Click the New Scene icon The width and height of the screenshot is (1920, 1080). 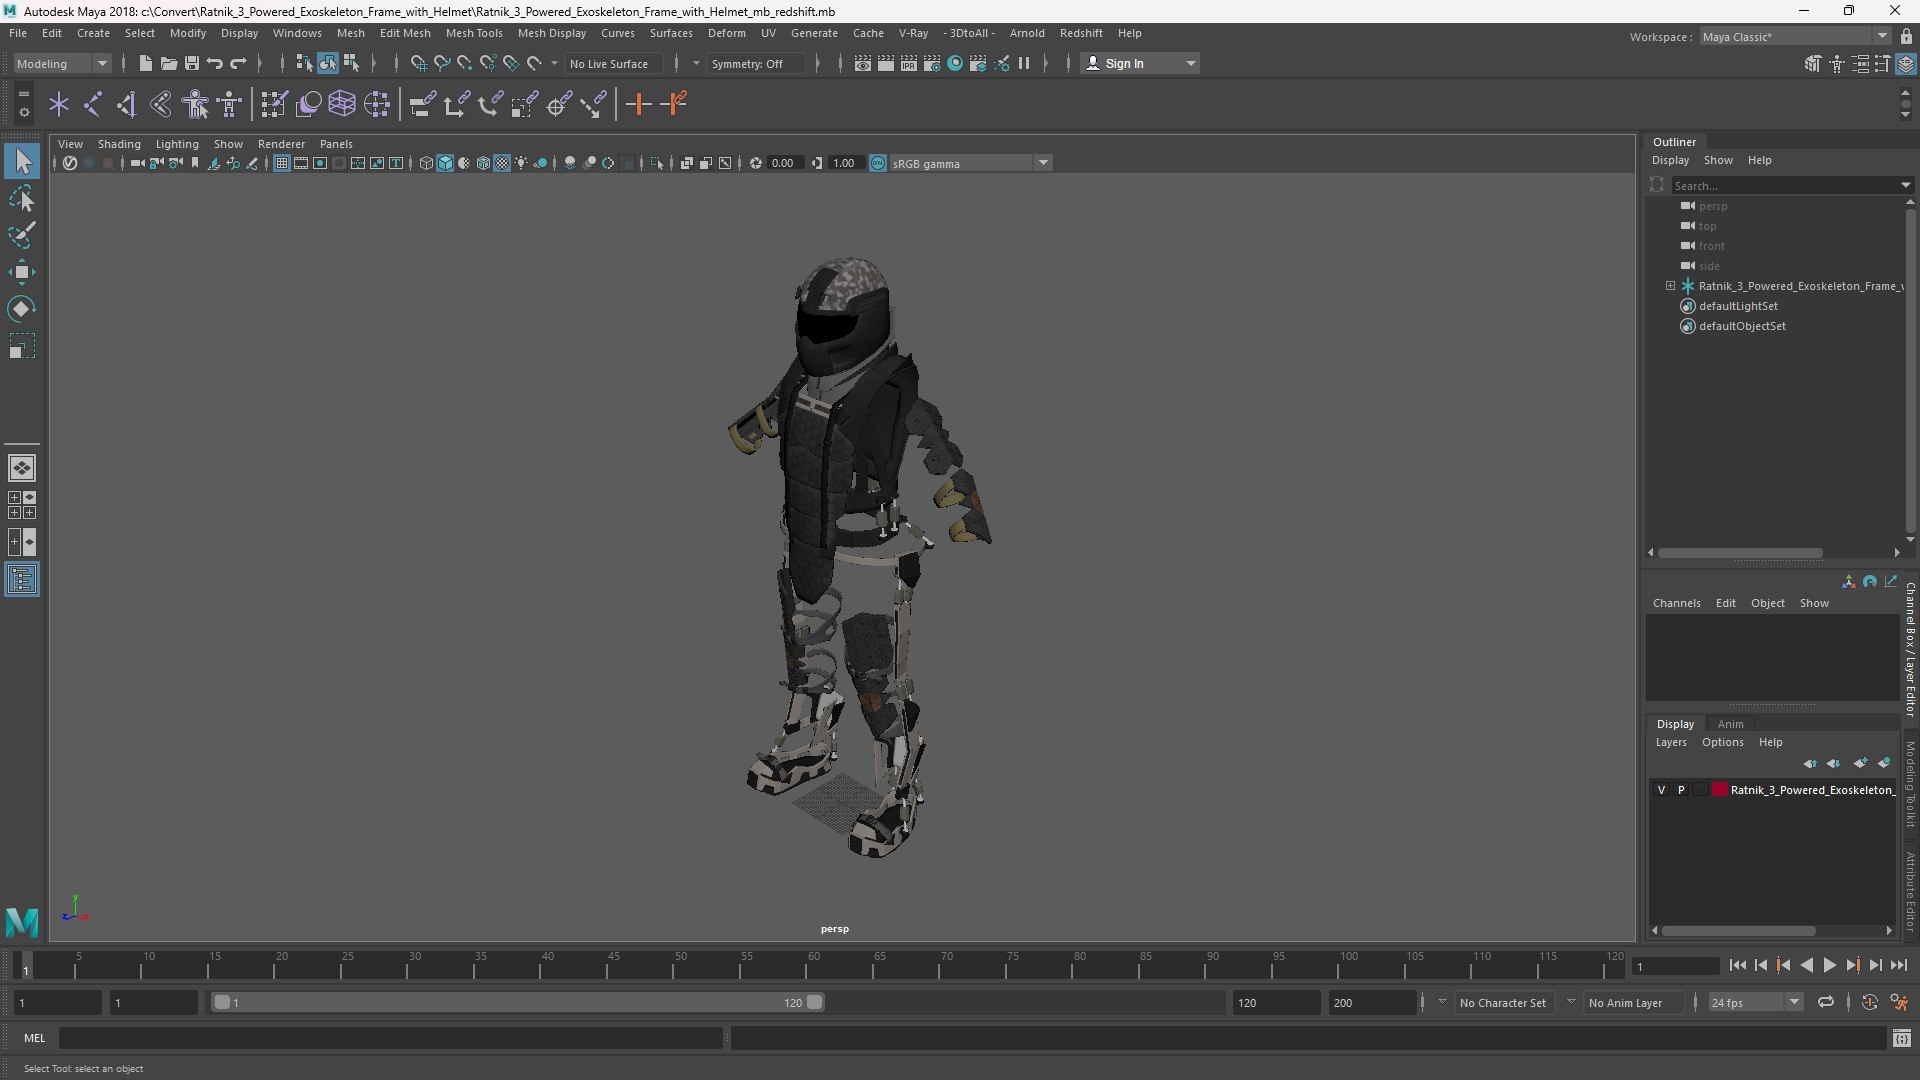point(145,63)
